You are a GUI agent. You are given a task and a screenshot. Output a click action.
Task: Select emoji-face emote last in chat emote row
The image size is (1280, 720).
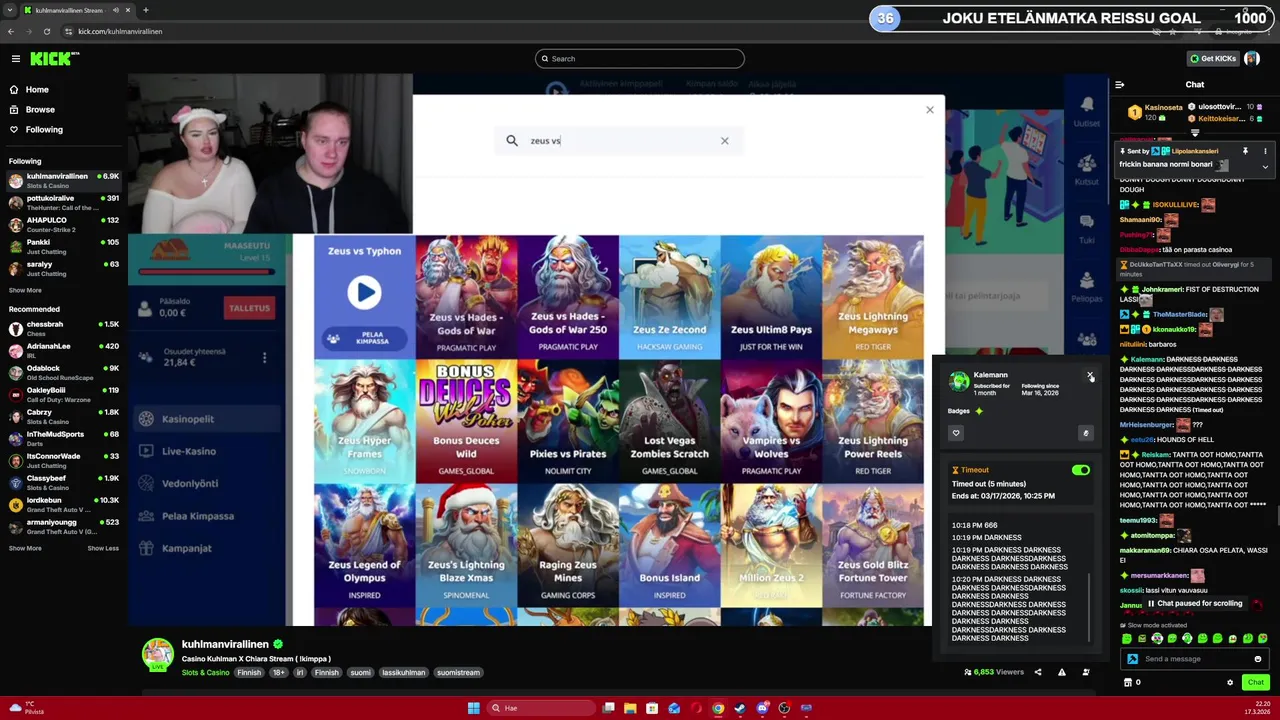tap(1262, 638)
